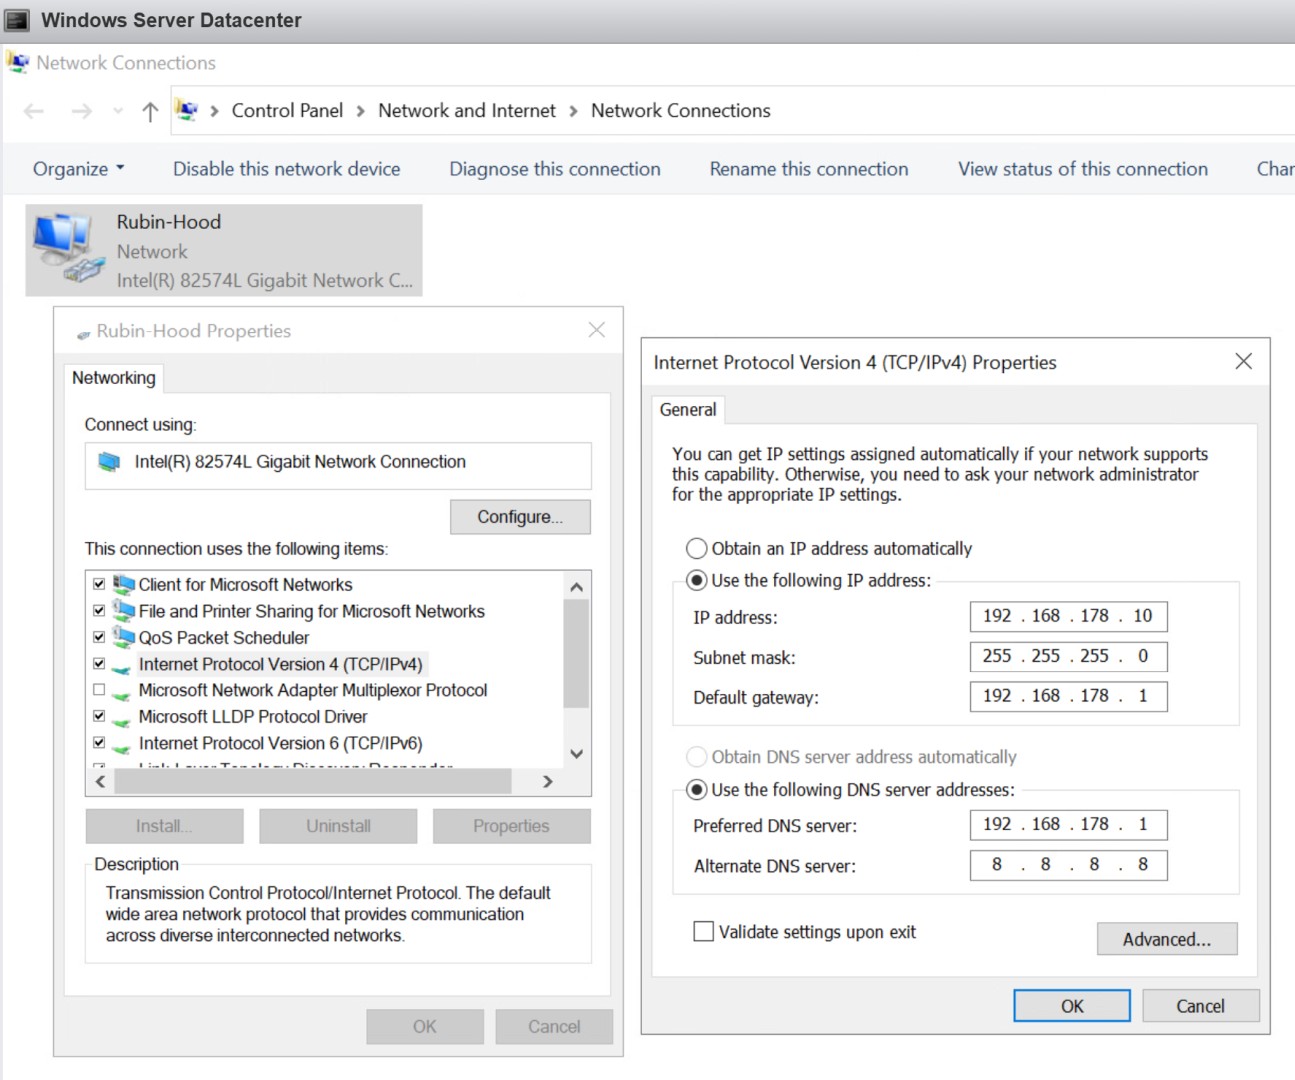Click the Alternate DNS server field
This screenshot has width=1295, height=1080.
[x=1068, y=864]
